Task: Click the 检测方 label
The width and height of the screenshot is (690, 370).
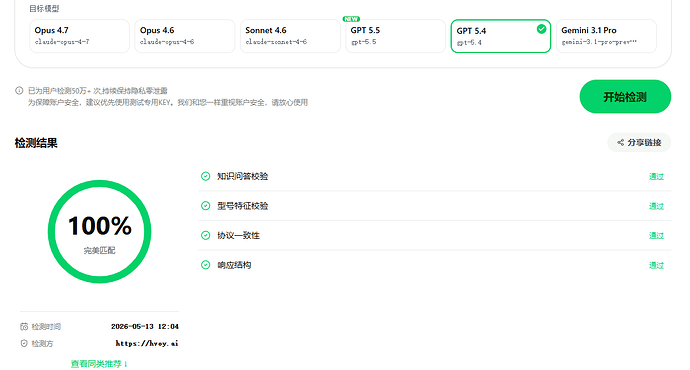Action: pyautogui.click(x=42, y=343)
